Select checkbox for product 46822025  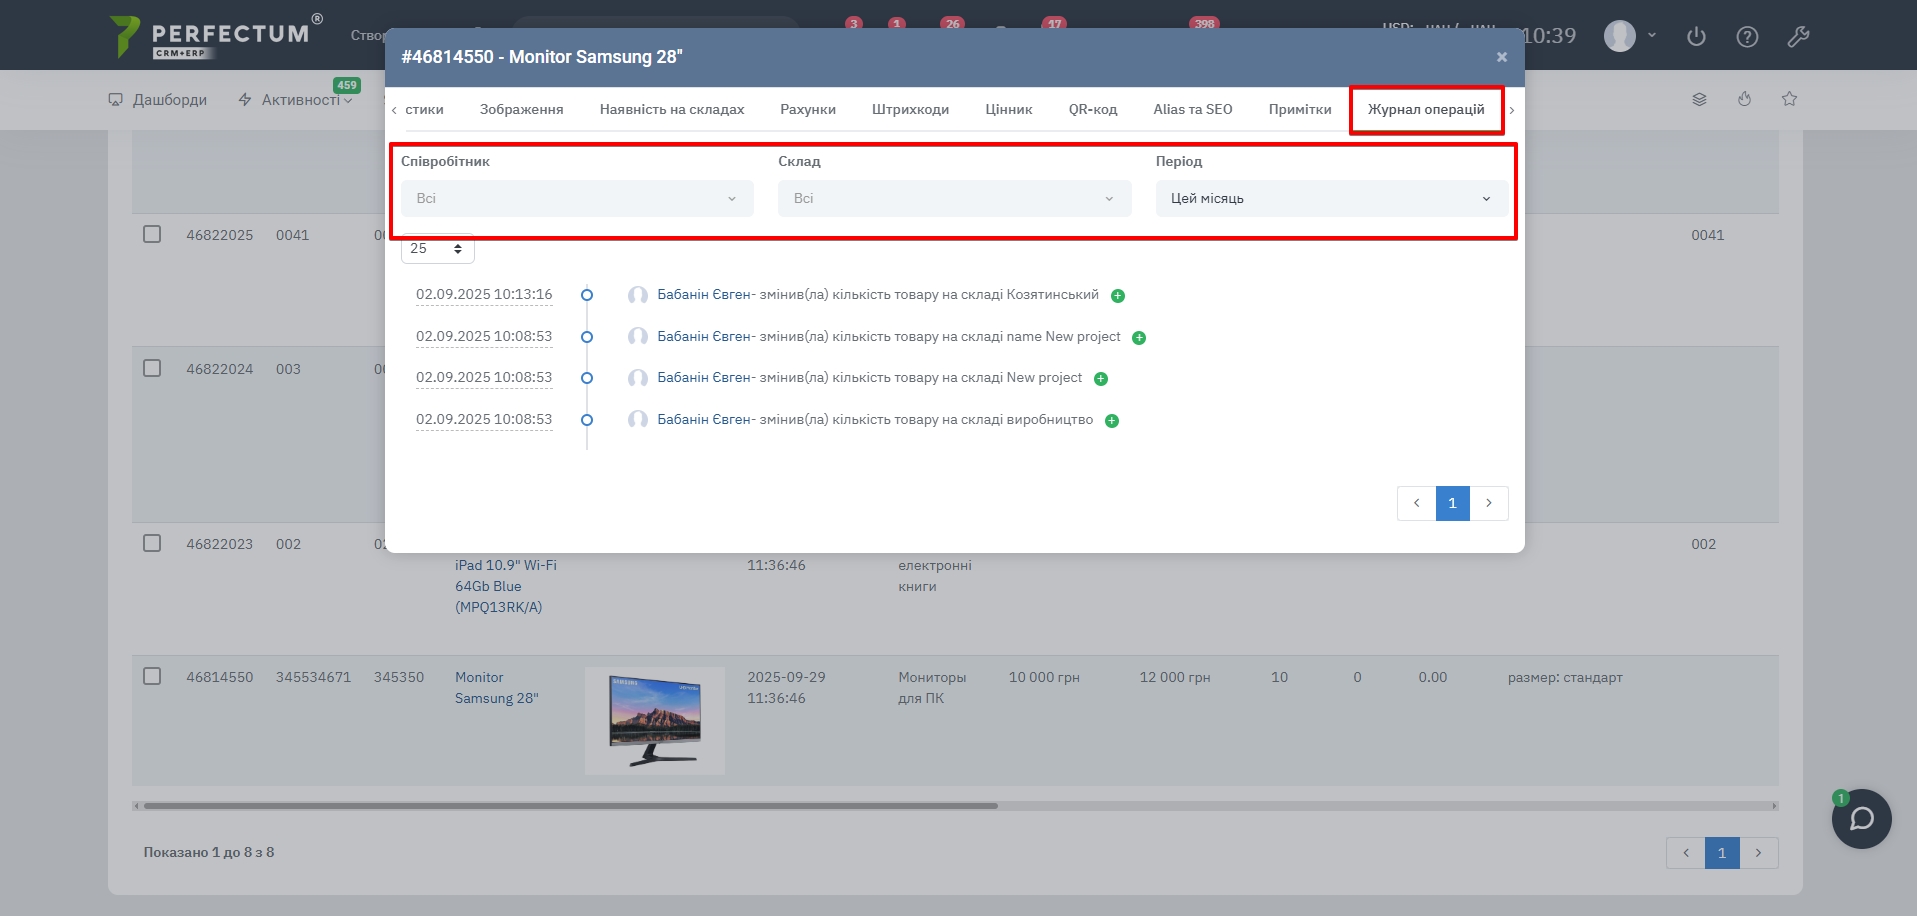(x=152, y=234)
